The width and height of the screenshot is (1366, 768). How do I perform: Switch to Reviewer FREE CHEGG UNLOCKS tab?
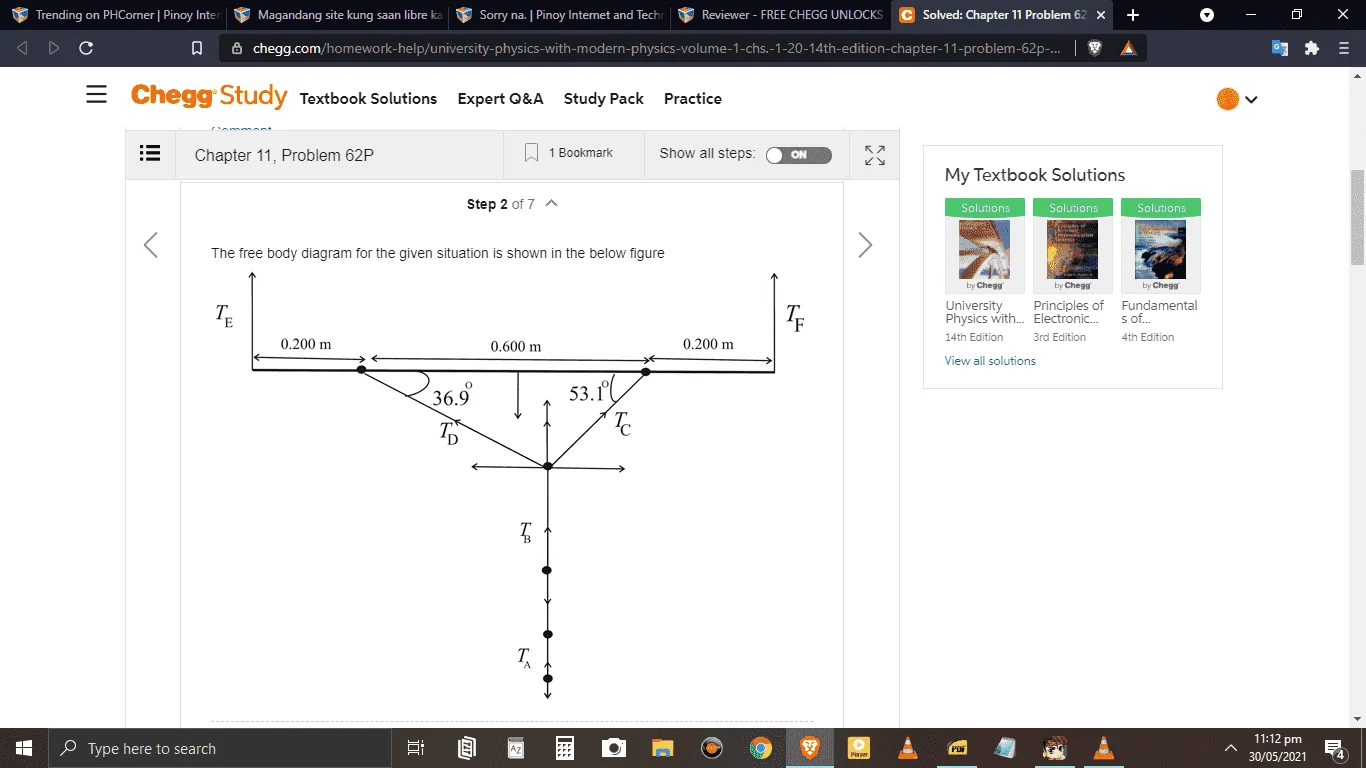click(x=781, y=15)
